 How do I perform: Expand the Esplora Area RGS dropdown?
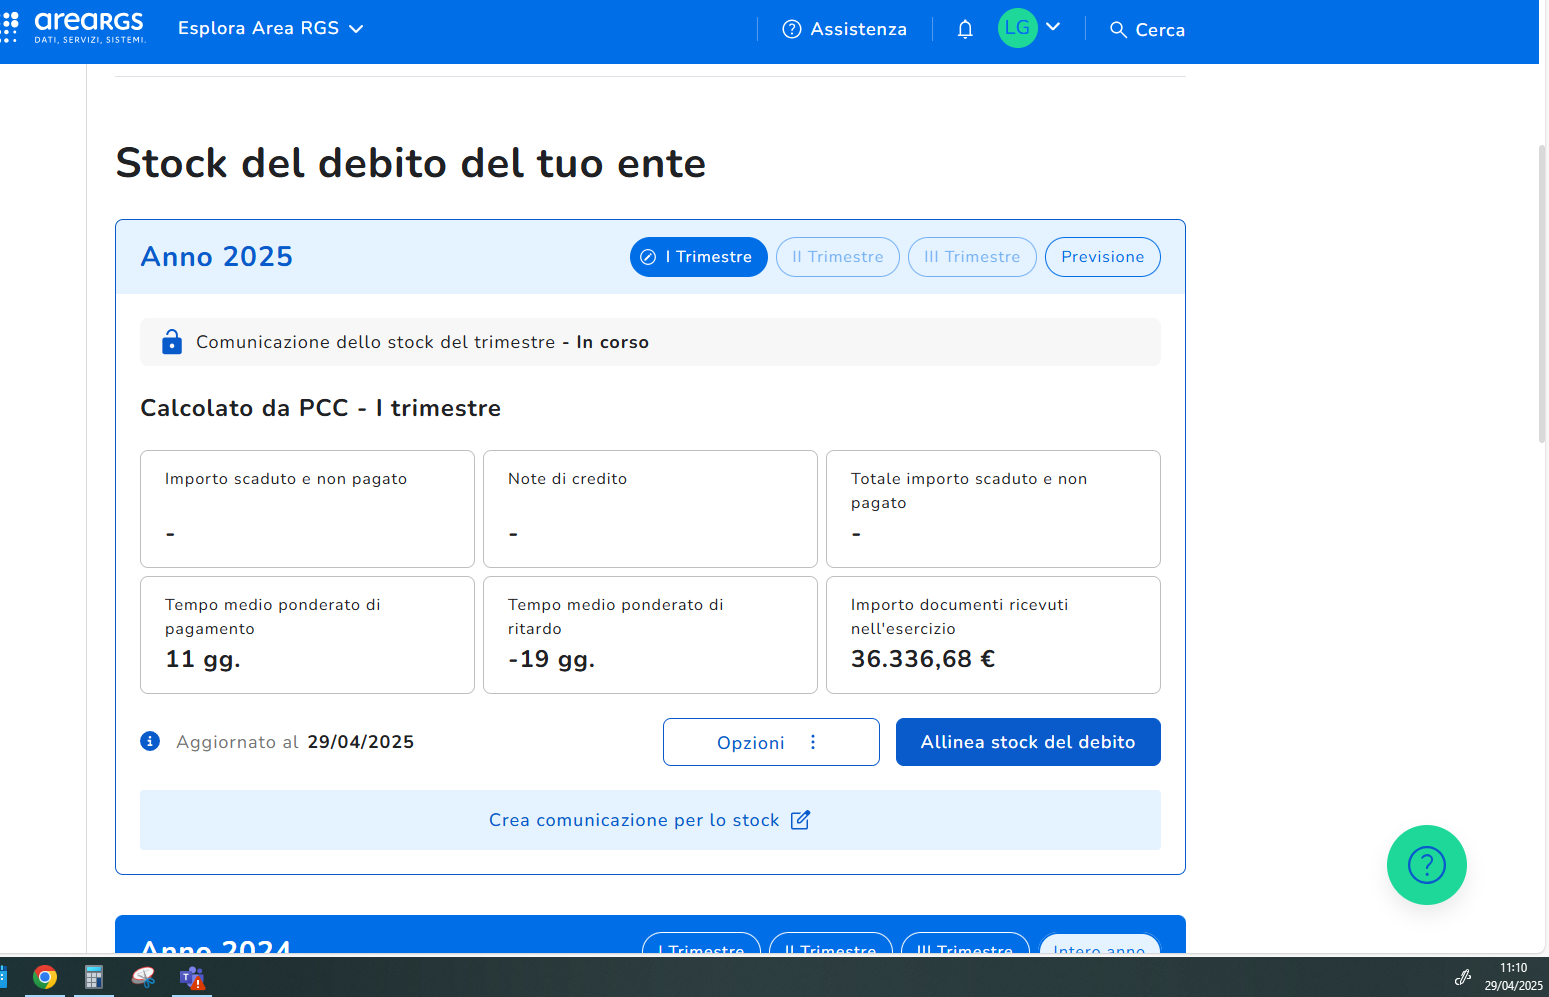[270, 29]
